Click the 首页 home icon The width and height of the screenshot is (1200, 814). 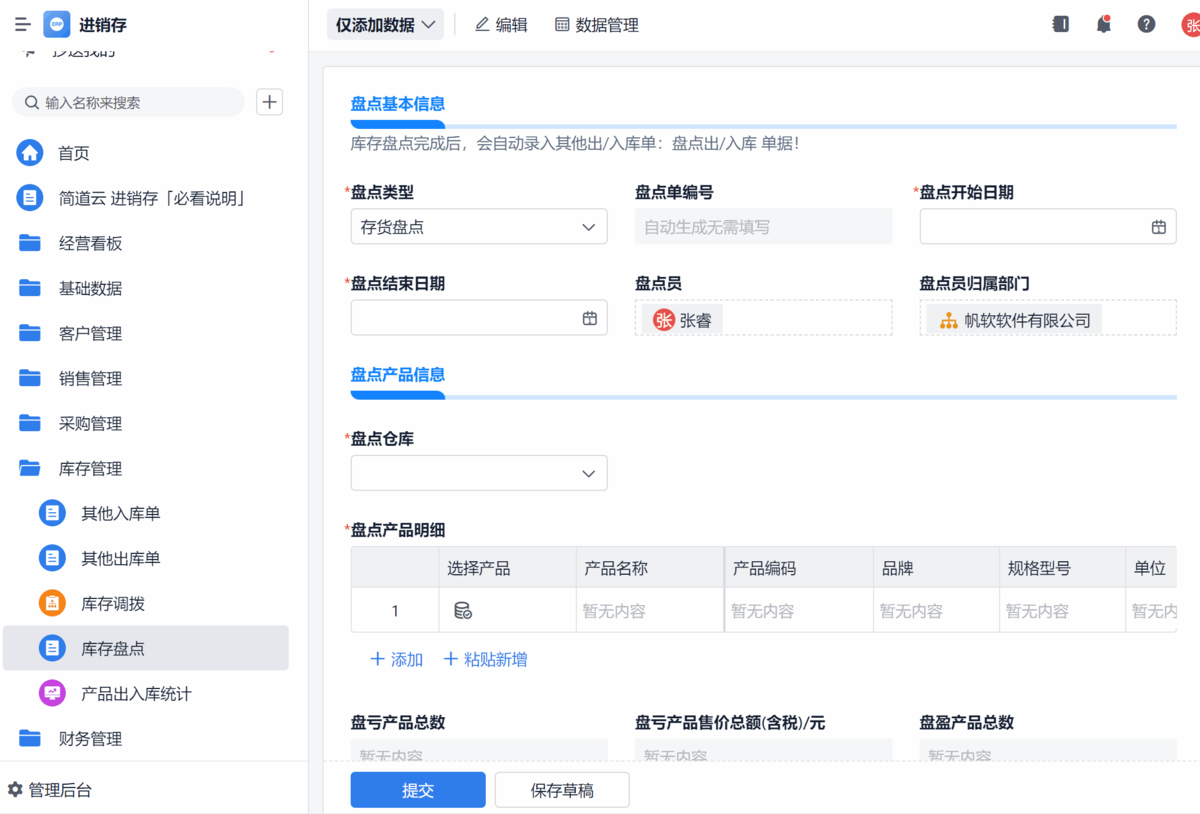pyautogui.click(x=30, y=153)
